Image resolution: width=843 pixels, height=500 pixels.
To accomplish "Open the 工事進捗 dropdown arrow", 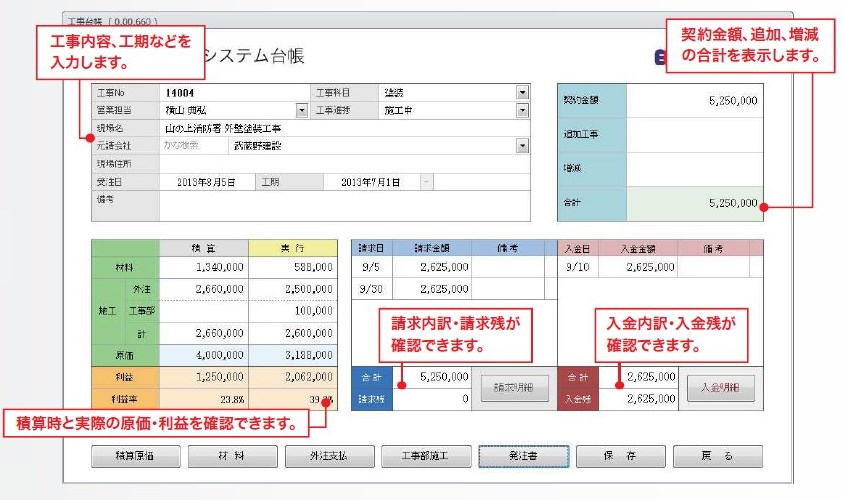I will point(522,110).
